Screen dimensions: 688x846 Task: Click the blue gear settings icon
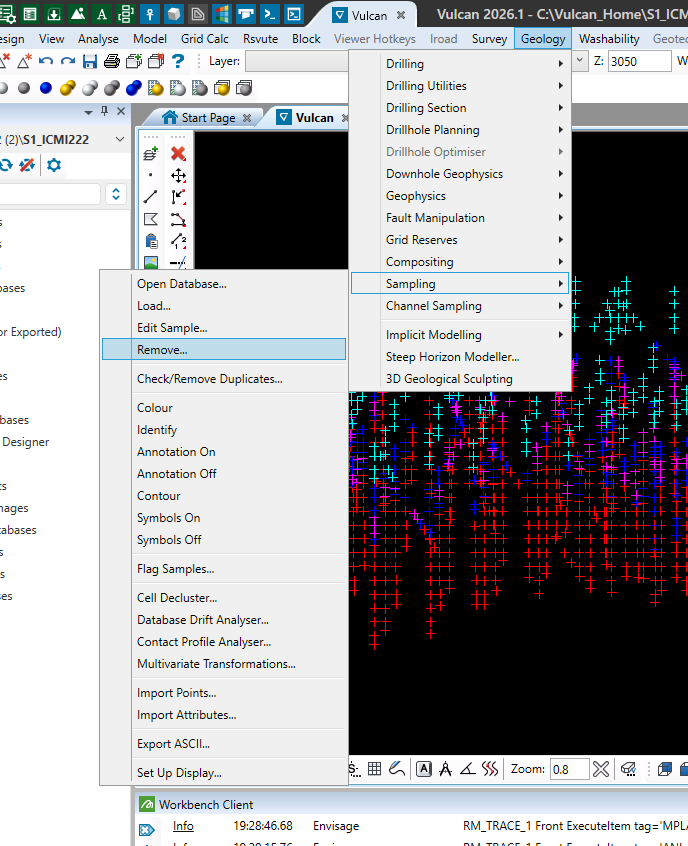54,165
